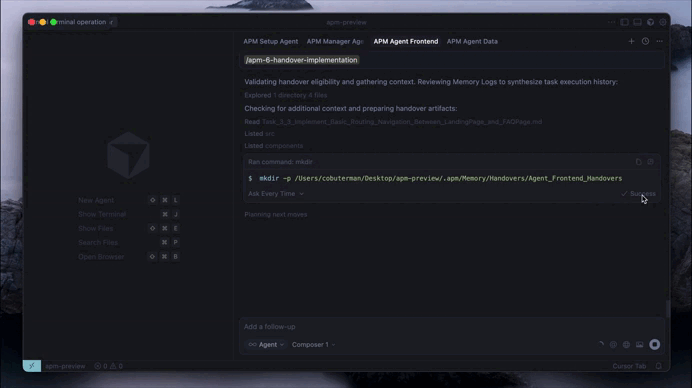This screenshot has width=692, height=388.
Task: Switch to APM Manager Agent tab
Action: pos(335,41)
